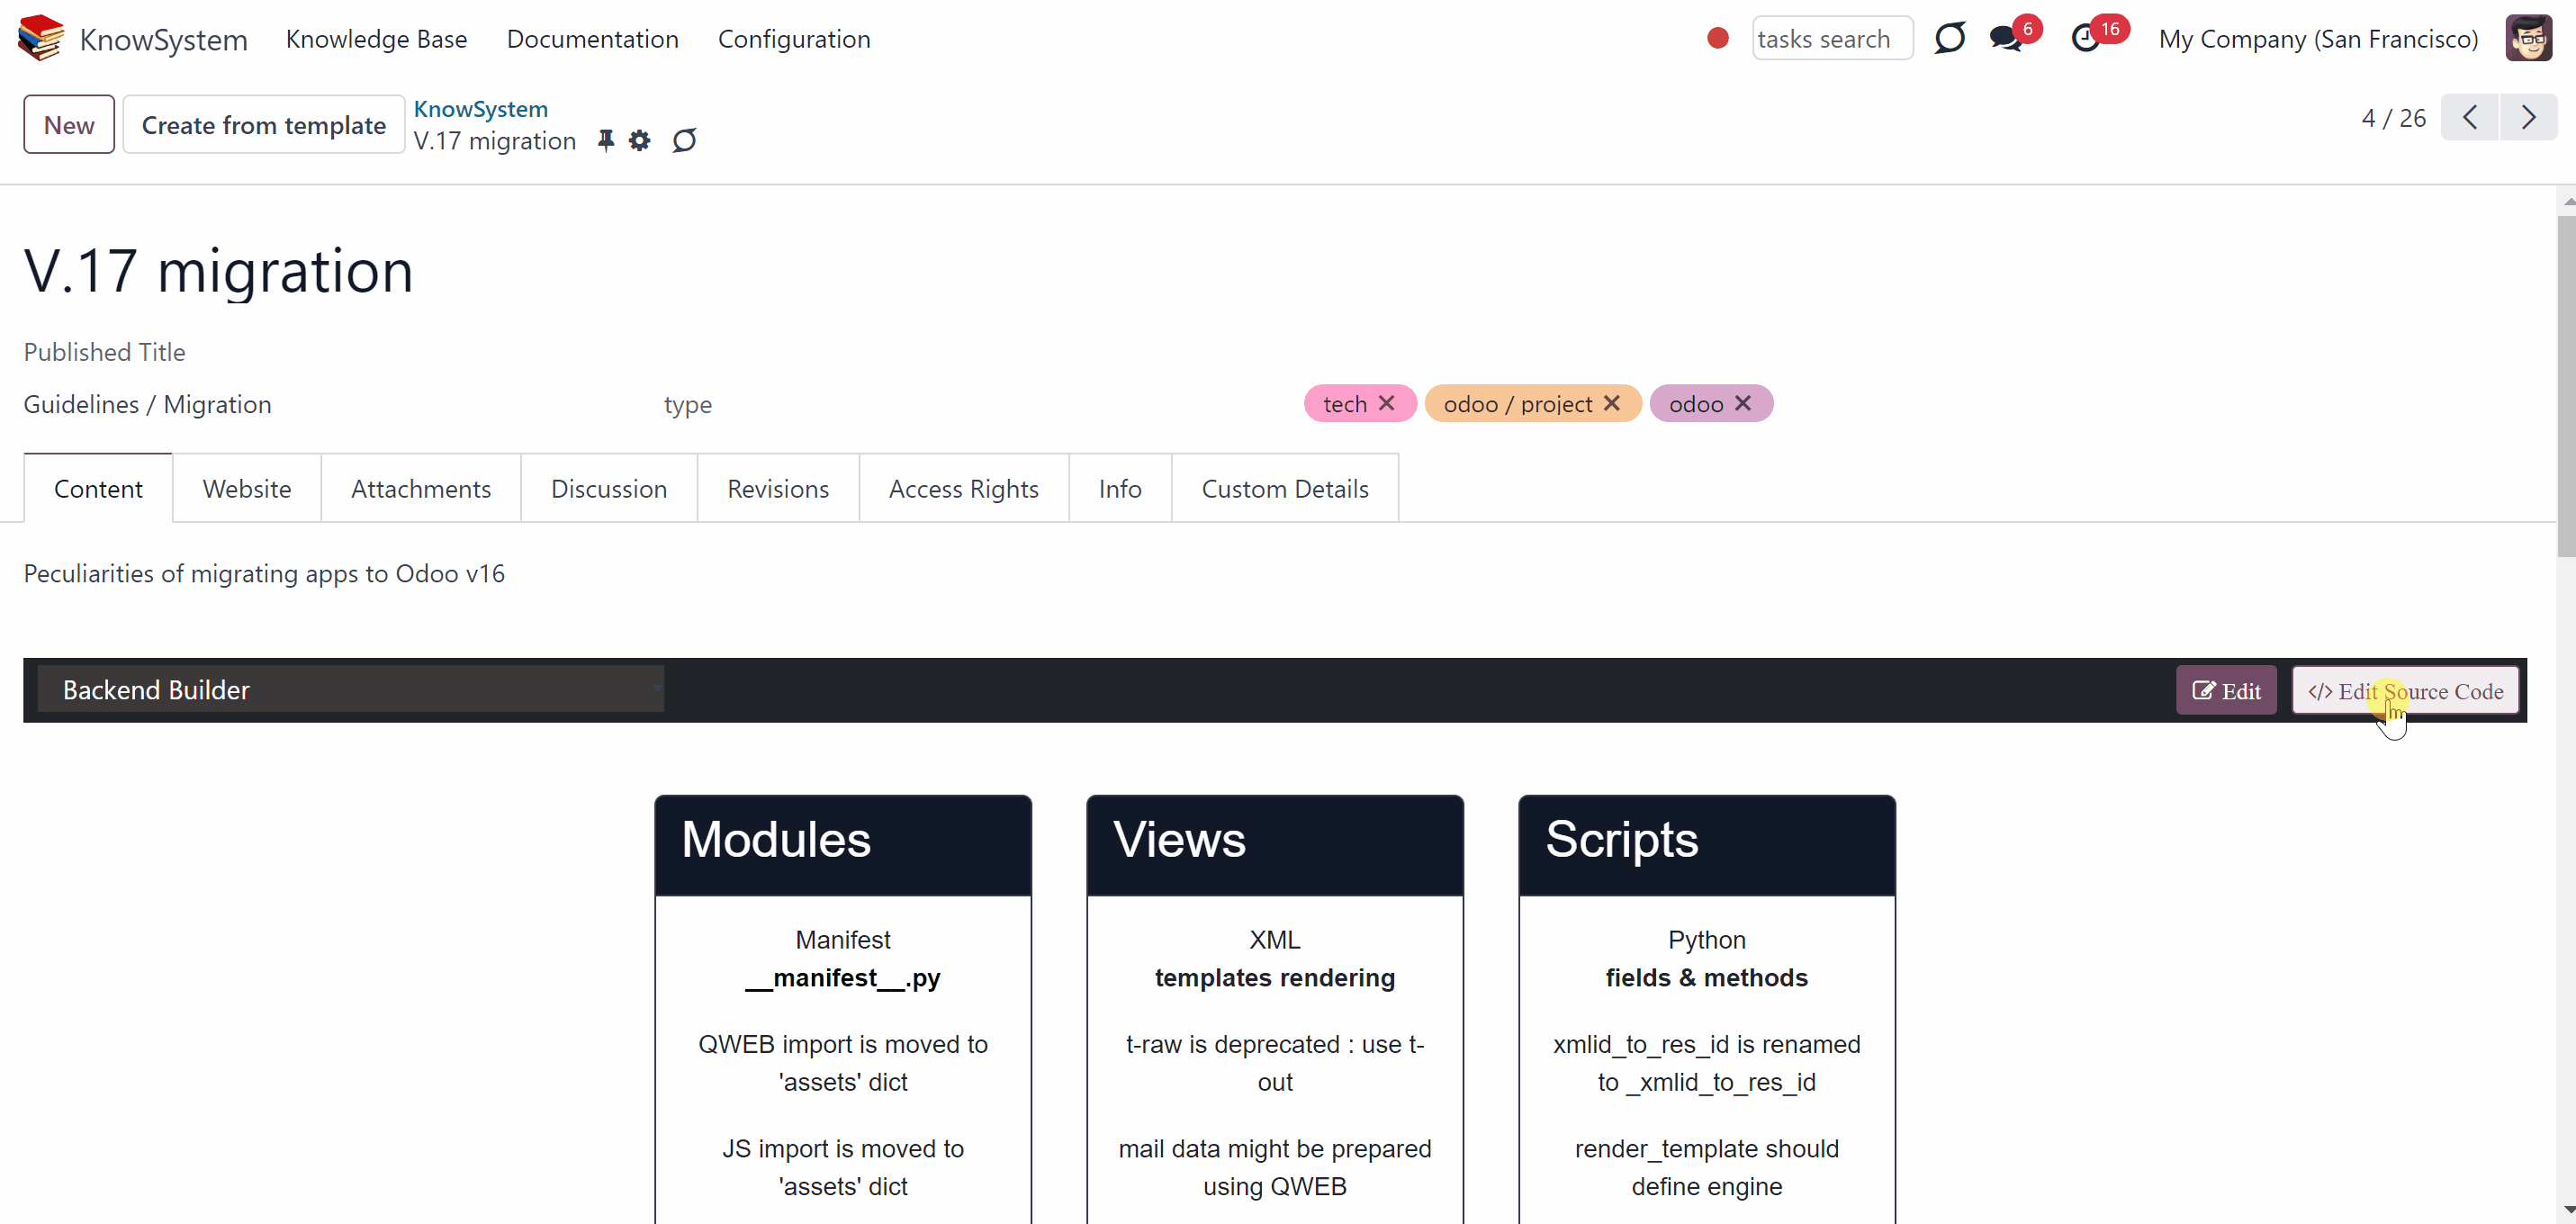Image resolution: width=2576 pixels, height=1224 pixels.
Task: Click 'render_template should define engine' text
Action: [1707, 1167]
